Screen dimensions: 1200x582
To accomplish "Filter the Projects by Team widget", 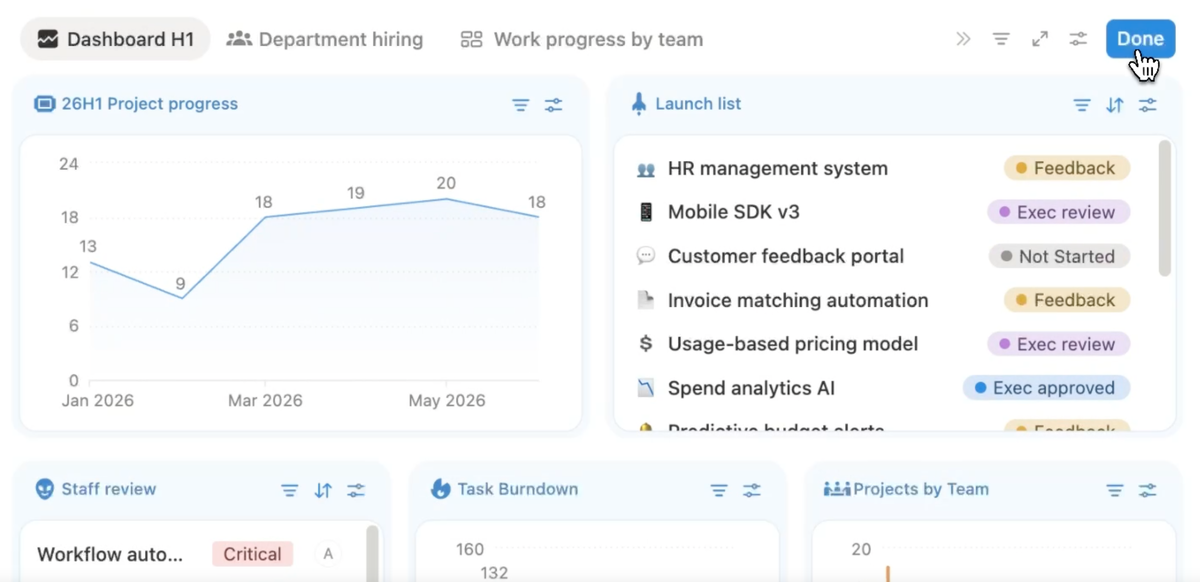I will (x=1115, y=490).
